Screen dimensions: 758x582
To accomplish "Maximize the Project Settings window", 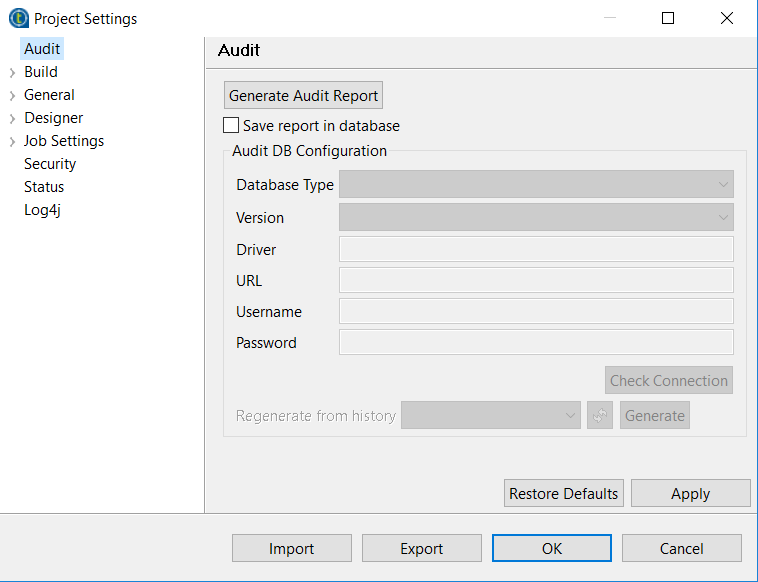I will pyautogui.click(x=668, y=18).
